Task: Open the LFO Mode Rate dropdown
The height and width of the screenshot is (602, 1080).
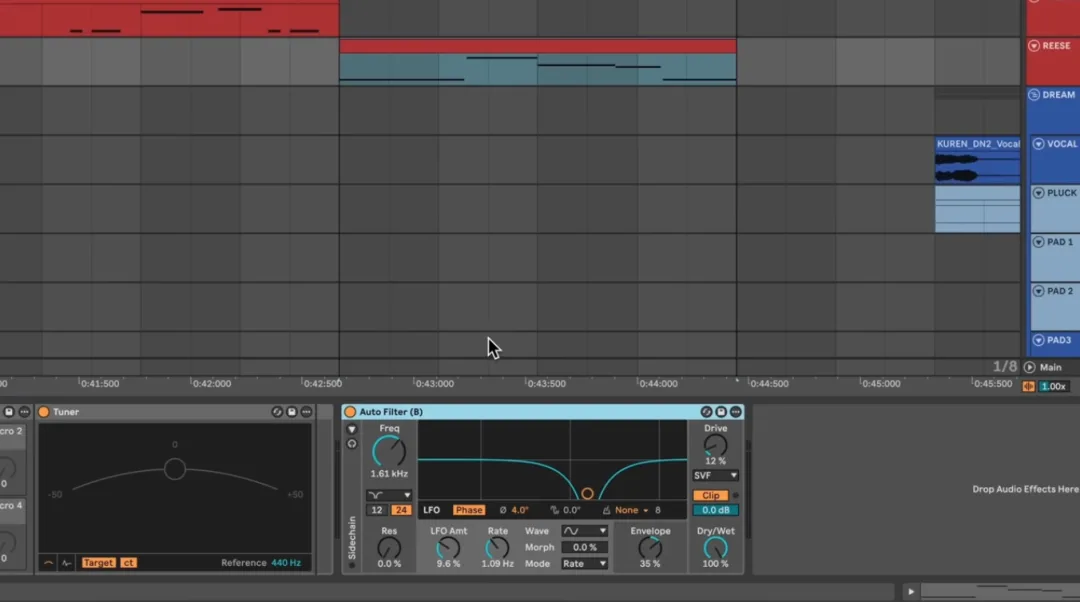Action: 584,563
